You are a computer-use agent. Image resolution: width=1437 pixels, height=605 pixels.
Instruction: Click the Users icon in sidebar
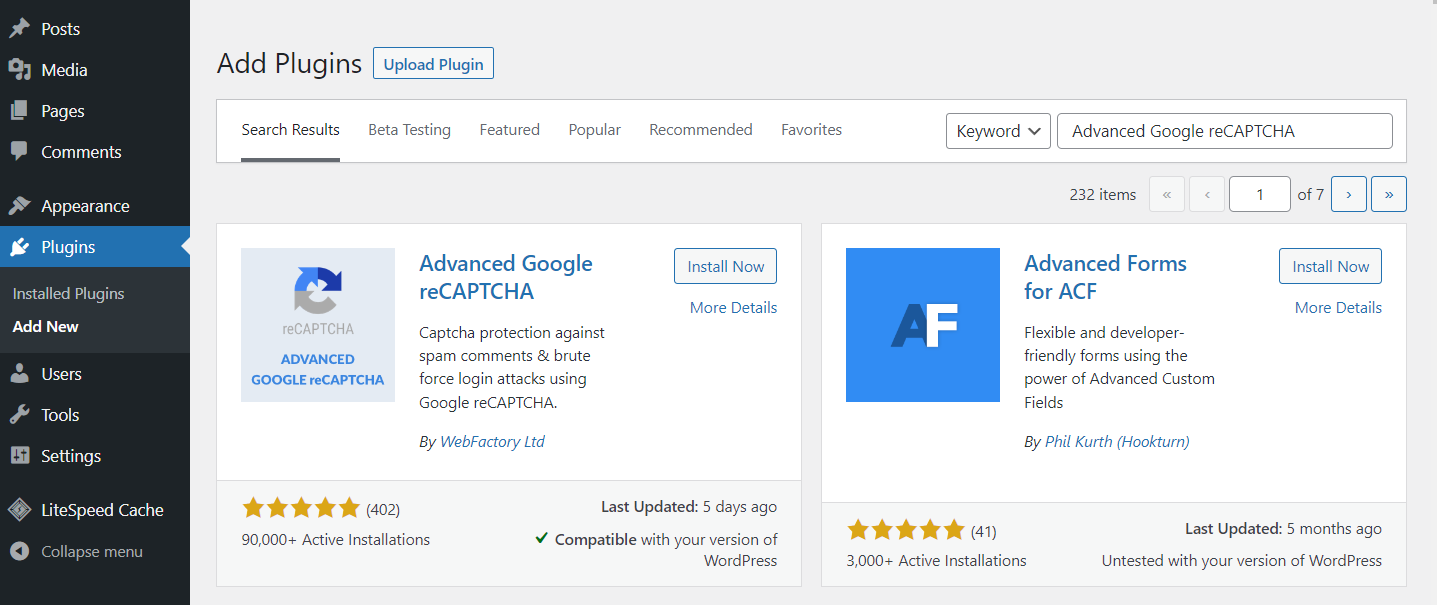click(19, 374)
